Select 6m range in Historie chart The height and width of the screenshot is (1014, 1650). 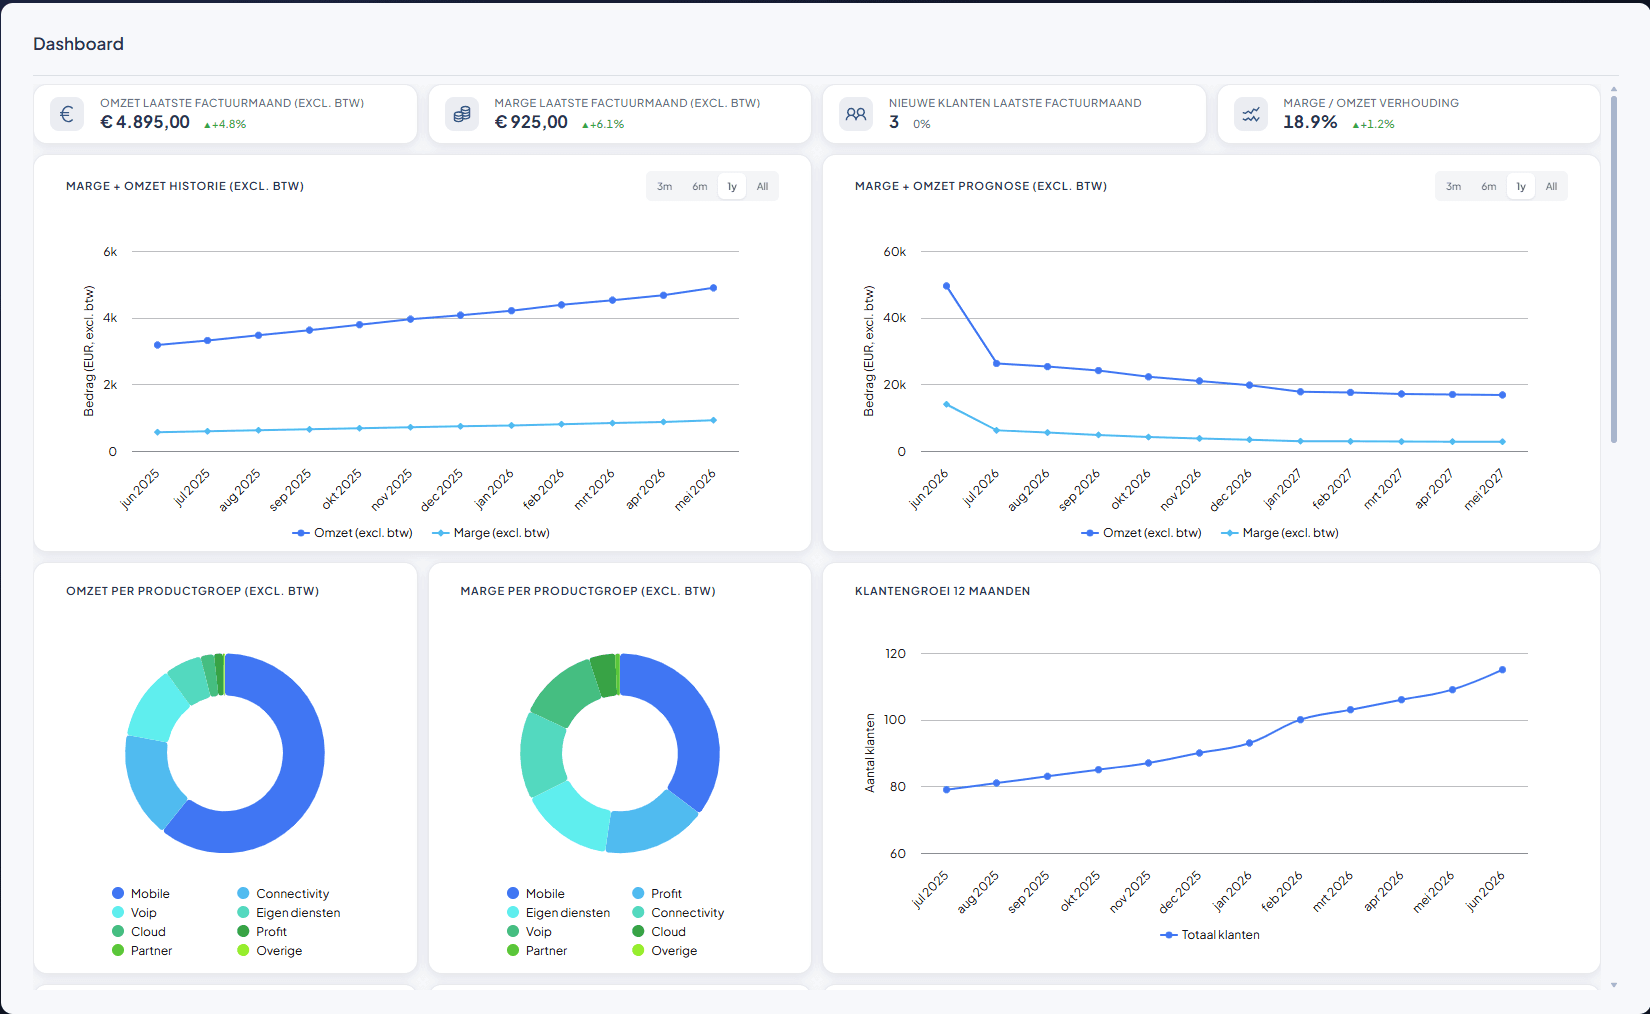700,187
